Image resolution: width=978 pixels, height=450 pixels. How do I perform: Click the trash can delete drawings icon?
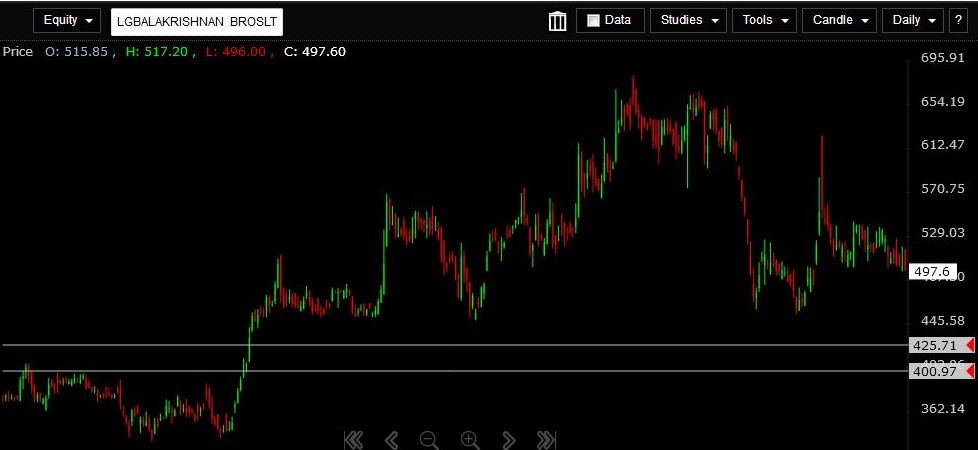pyautogui.click(x=558, y=21)
